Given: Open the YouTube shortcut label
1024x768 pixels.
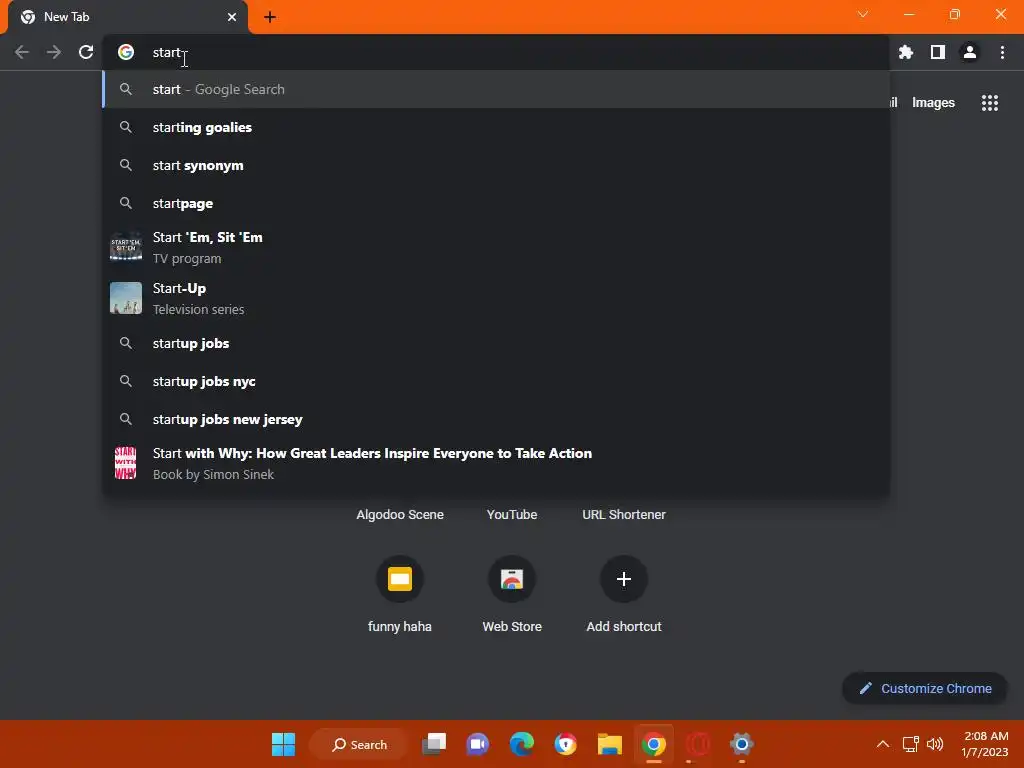Looking at the screenshot, I should tap(512, 515).
